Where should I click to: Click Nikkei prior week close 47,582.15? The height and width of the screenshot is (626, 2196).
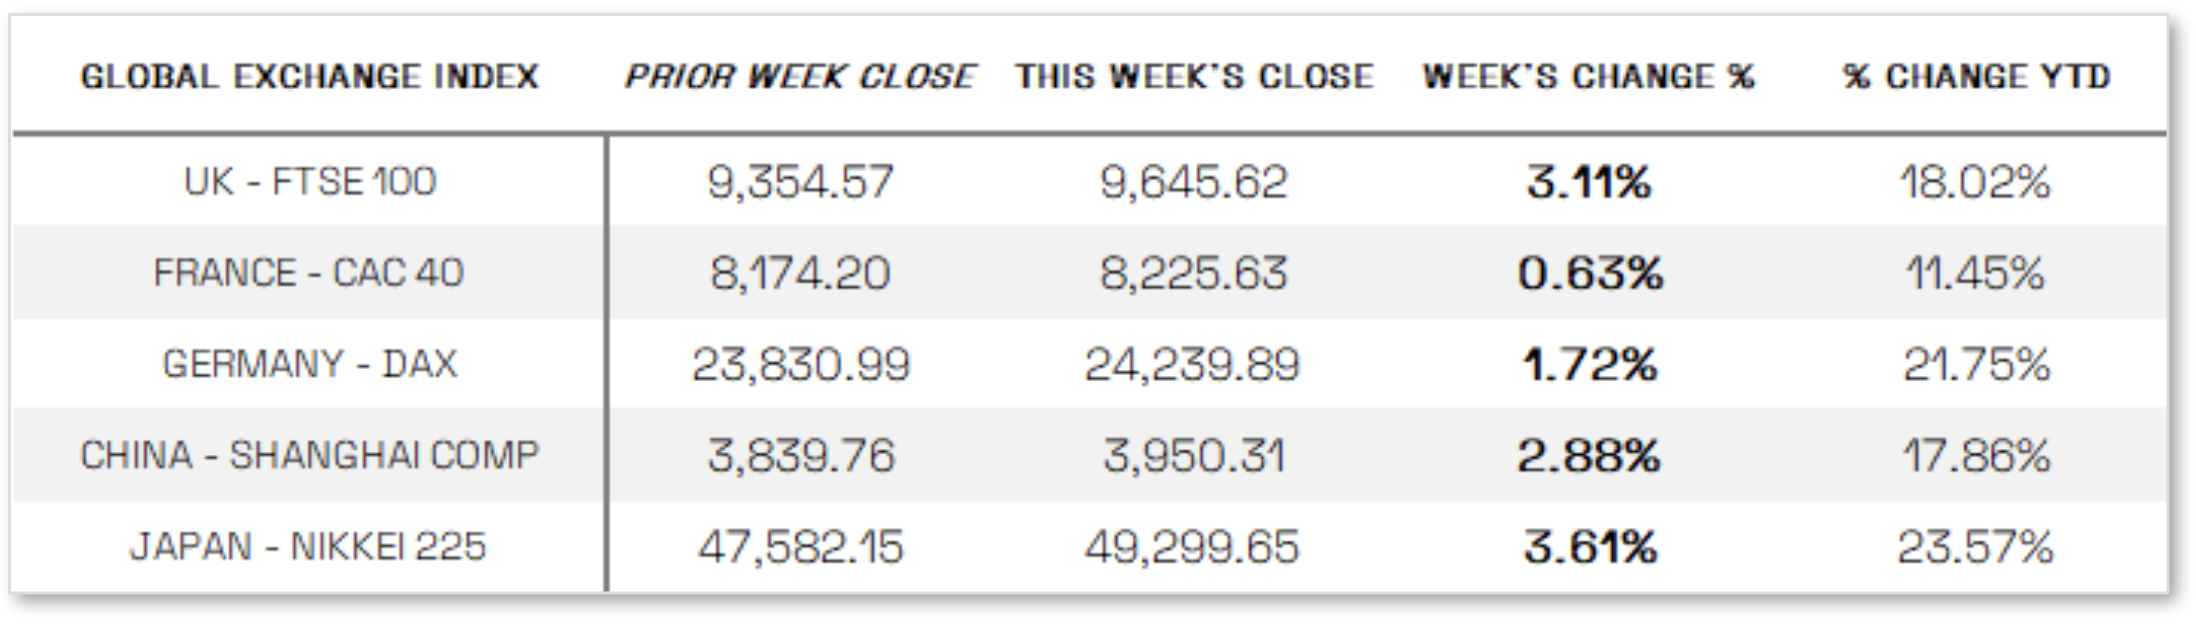coord(800,547)
